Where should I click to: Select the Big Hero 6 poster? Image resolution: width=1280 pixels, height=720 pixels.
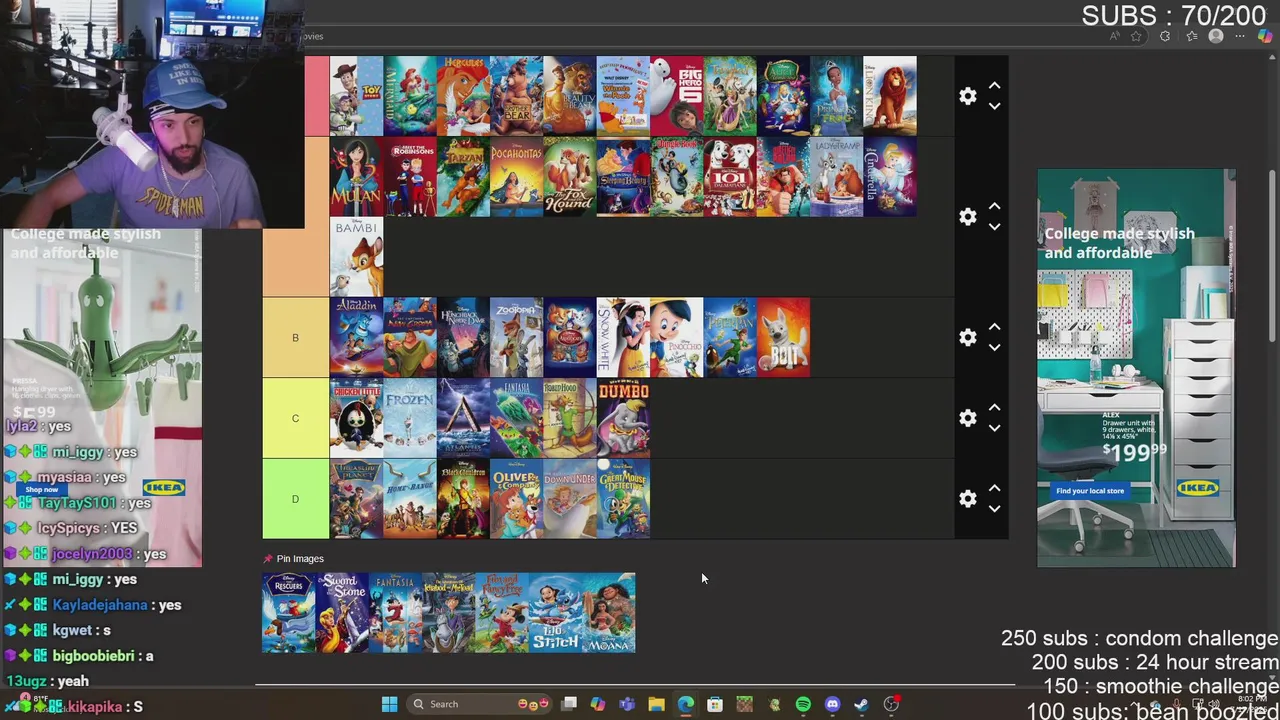tap(676, 96)
